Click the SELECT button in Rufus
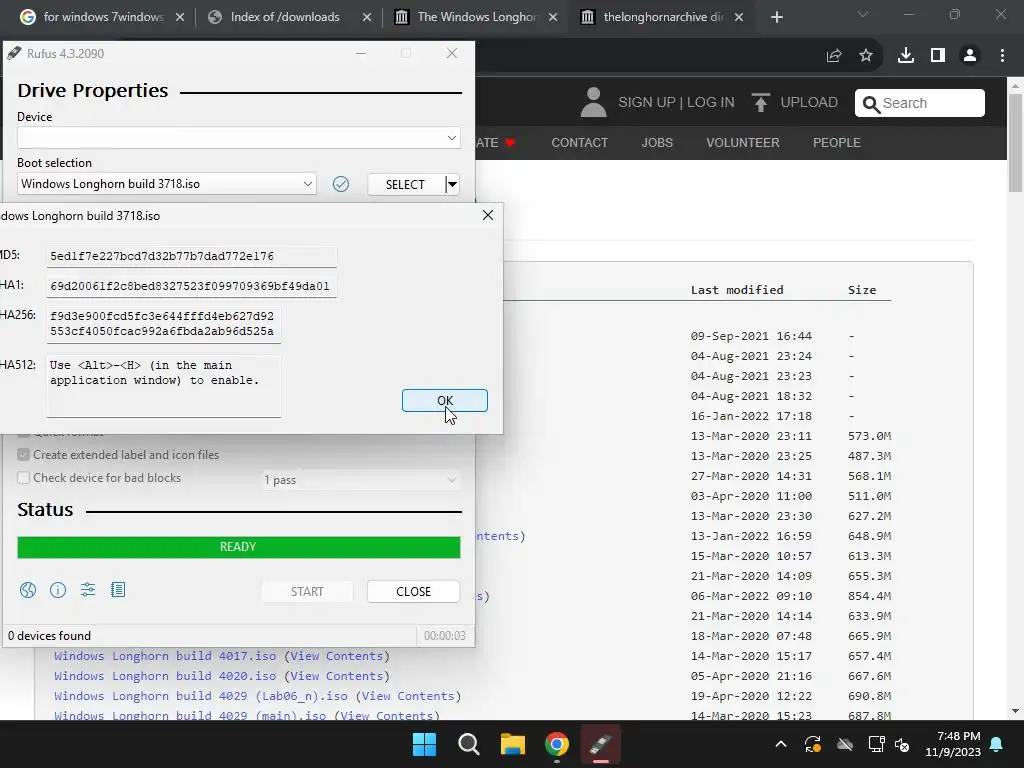Image resolution: width=1024 pixels, height=768 pixels. [406, 185]
